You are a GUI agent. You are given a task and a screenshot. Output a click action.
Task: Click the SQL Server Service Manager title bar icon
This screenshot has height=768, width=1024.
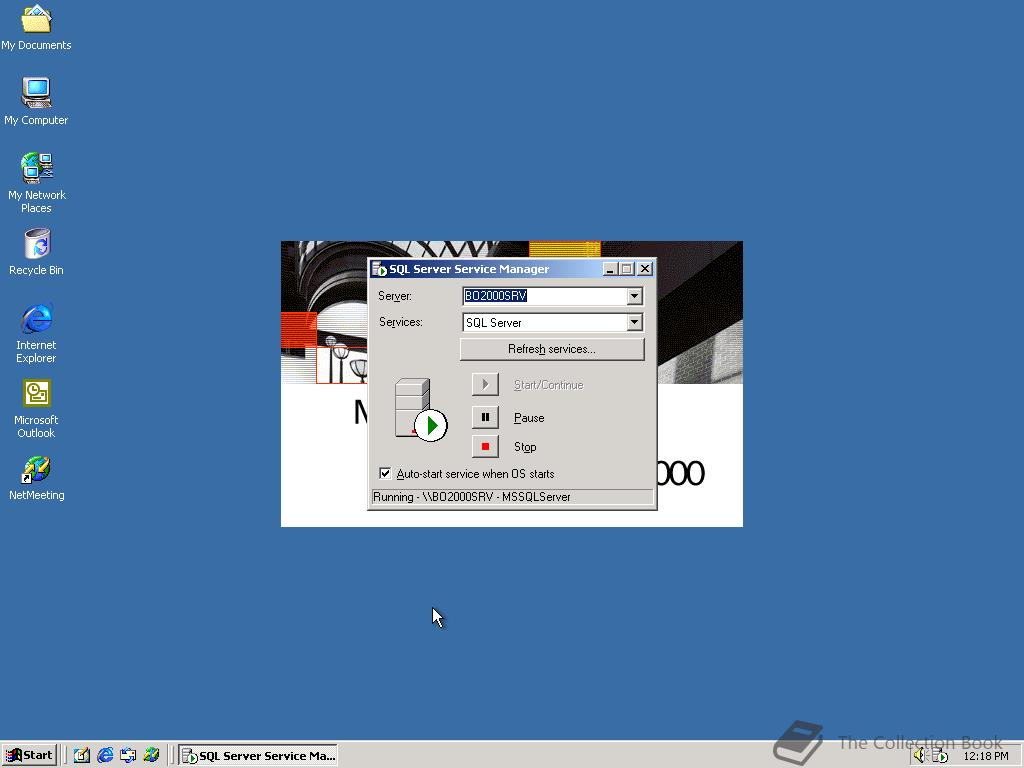pyautogui.click(x=377, y=268)
